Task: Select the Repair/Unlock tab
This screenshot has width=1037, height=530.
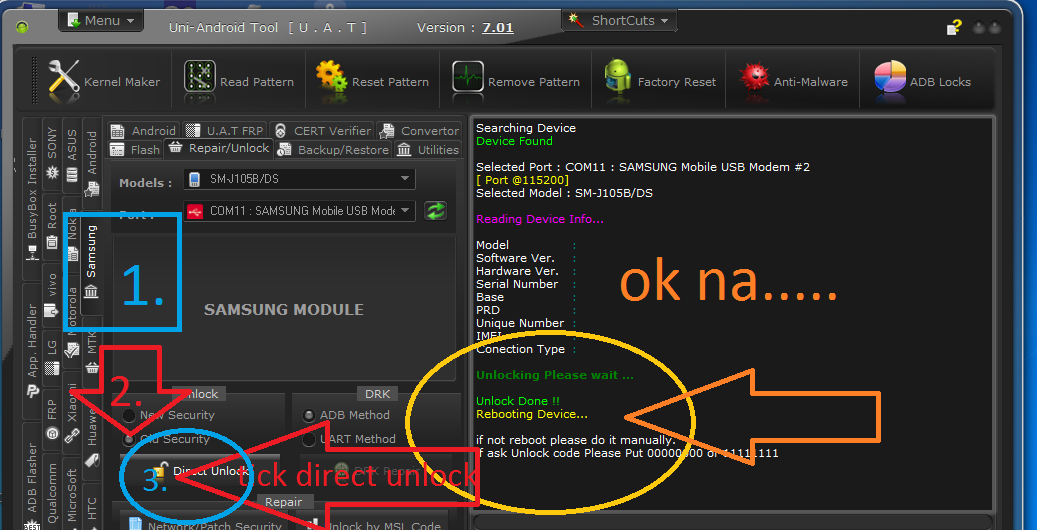Action: (x=219, y=148)
